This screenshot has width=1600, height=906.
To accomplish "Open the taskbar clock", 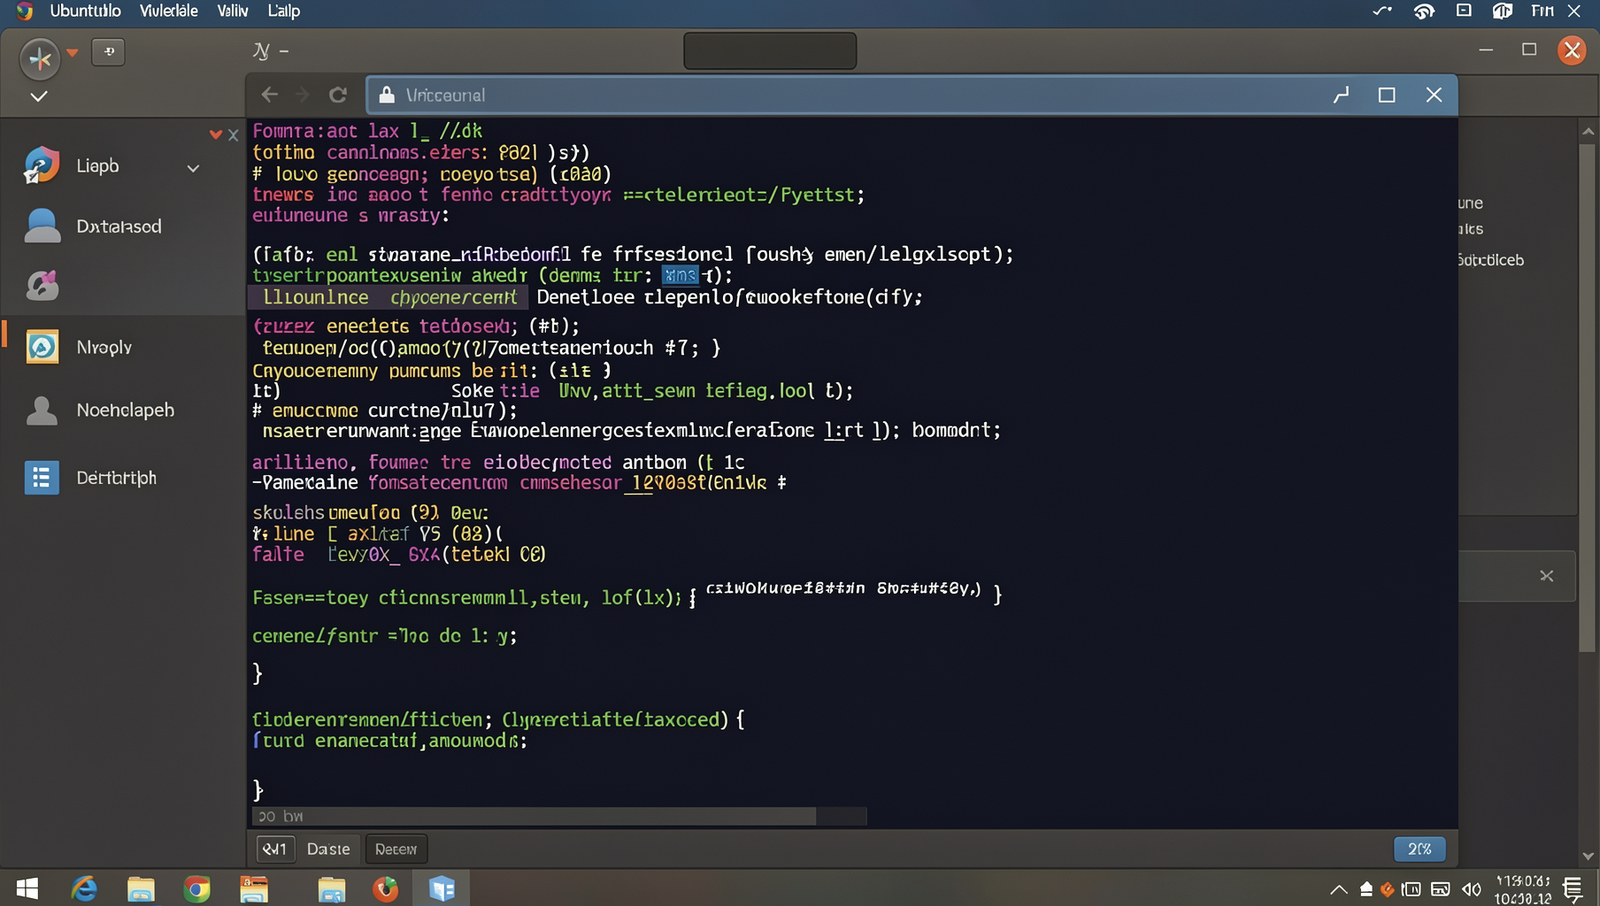I will click(1523, 889).
